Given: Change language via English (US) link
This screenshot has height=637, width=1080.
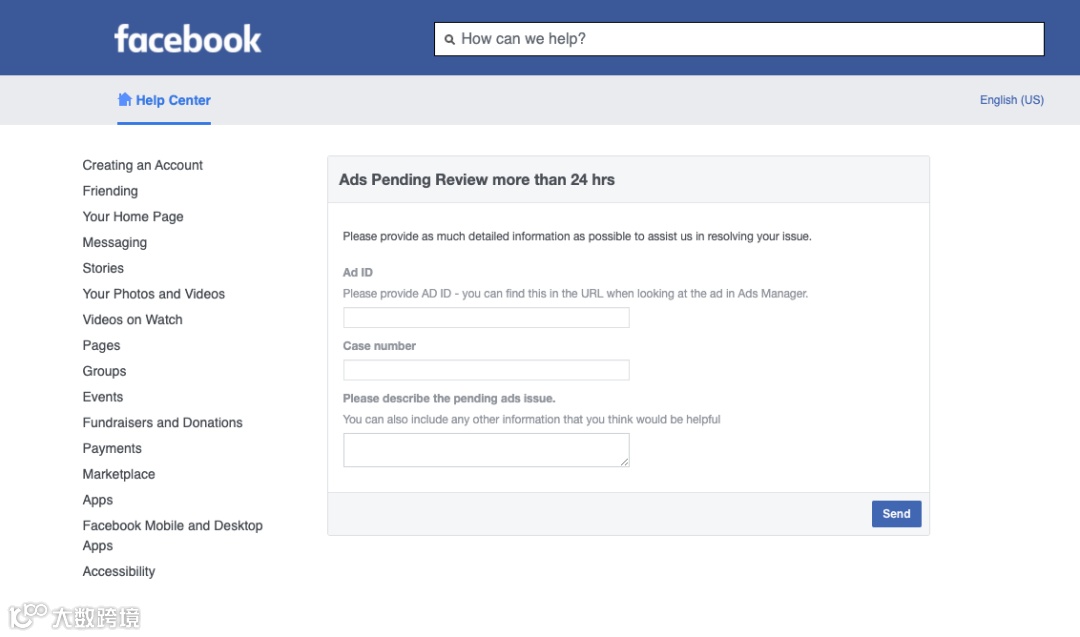Looking at the screenshot, I should (x=1012, y=100).
